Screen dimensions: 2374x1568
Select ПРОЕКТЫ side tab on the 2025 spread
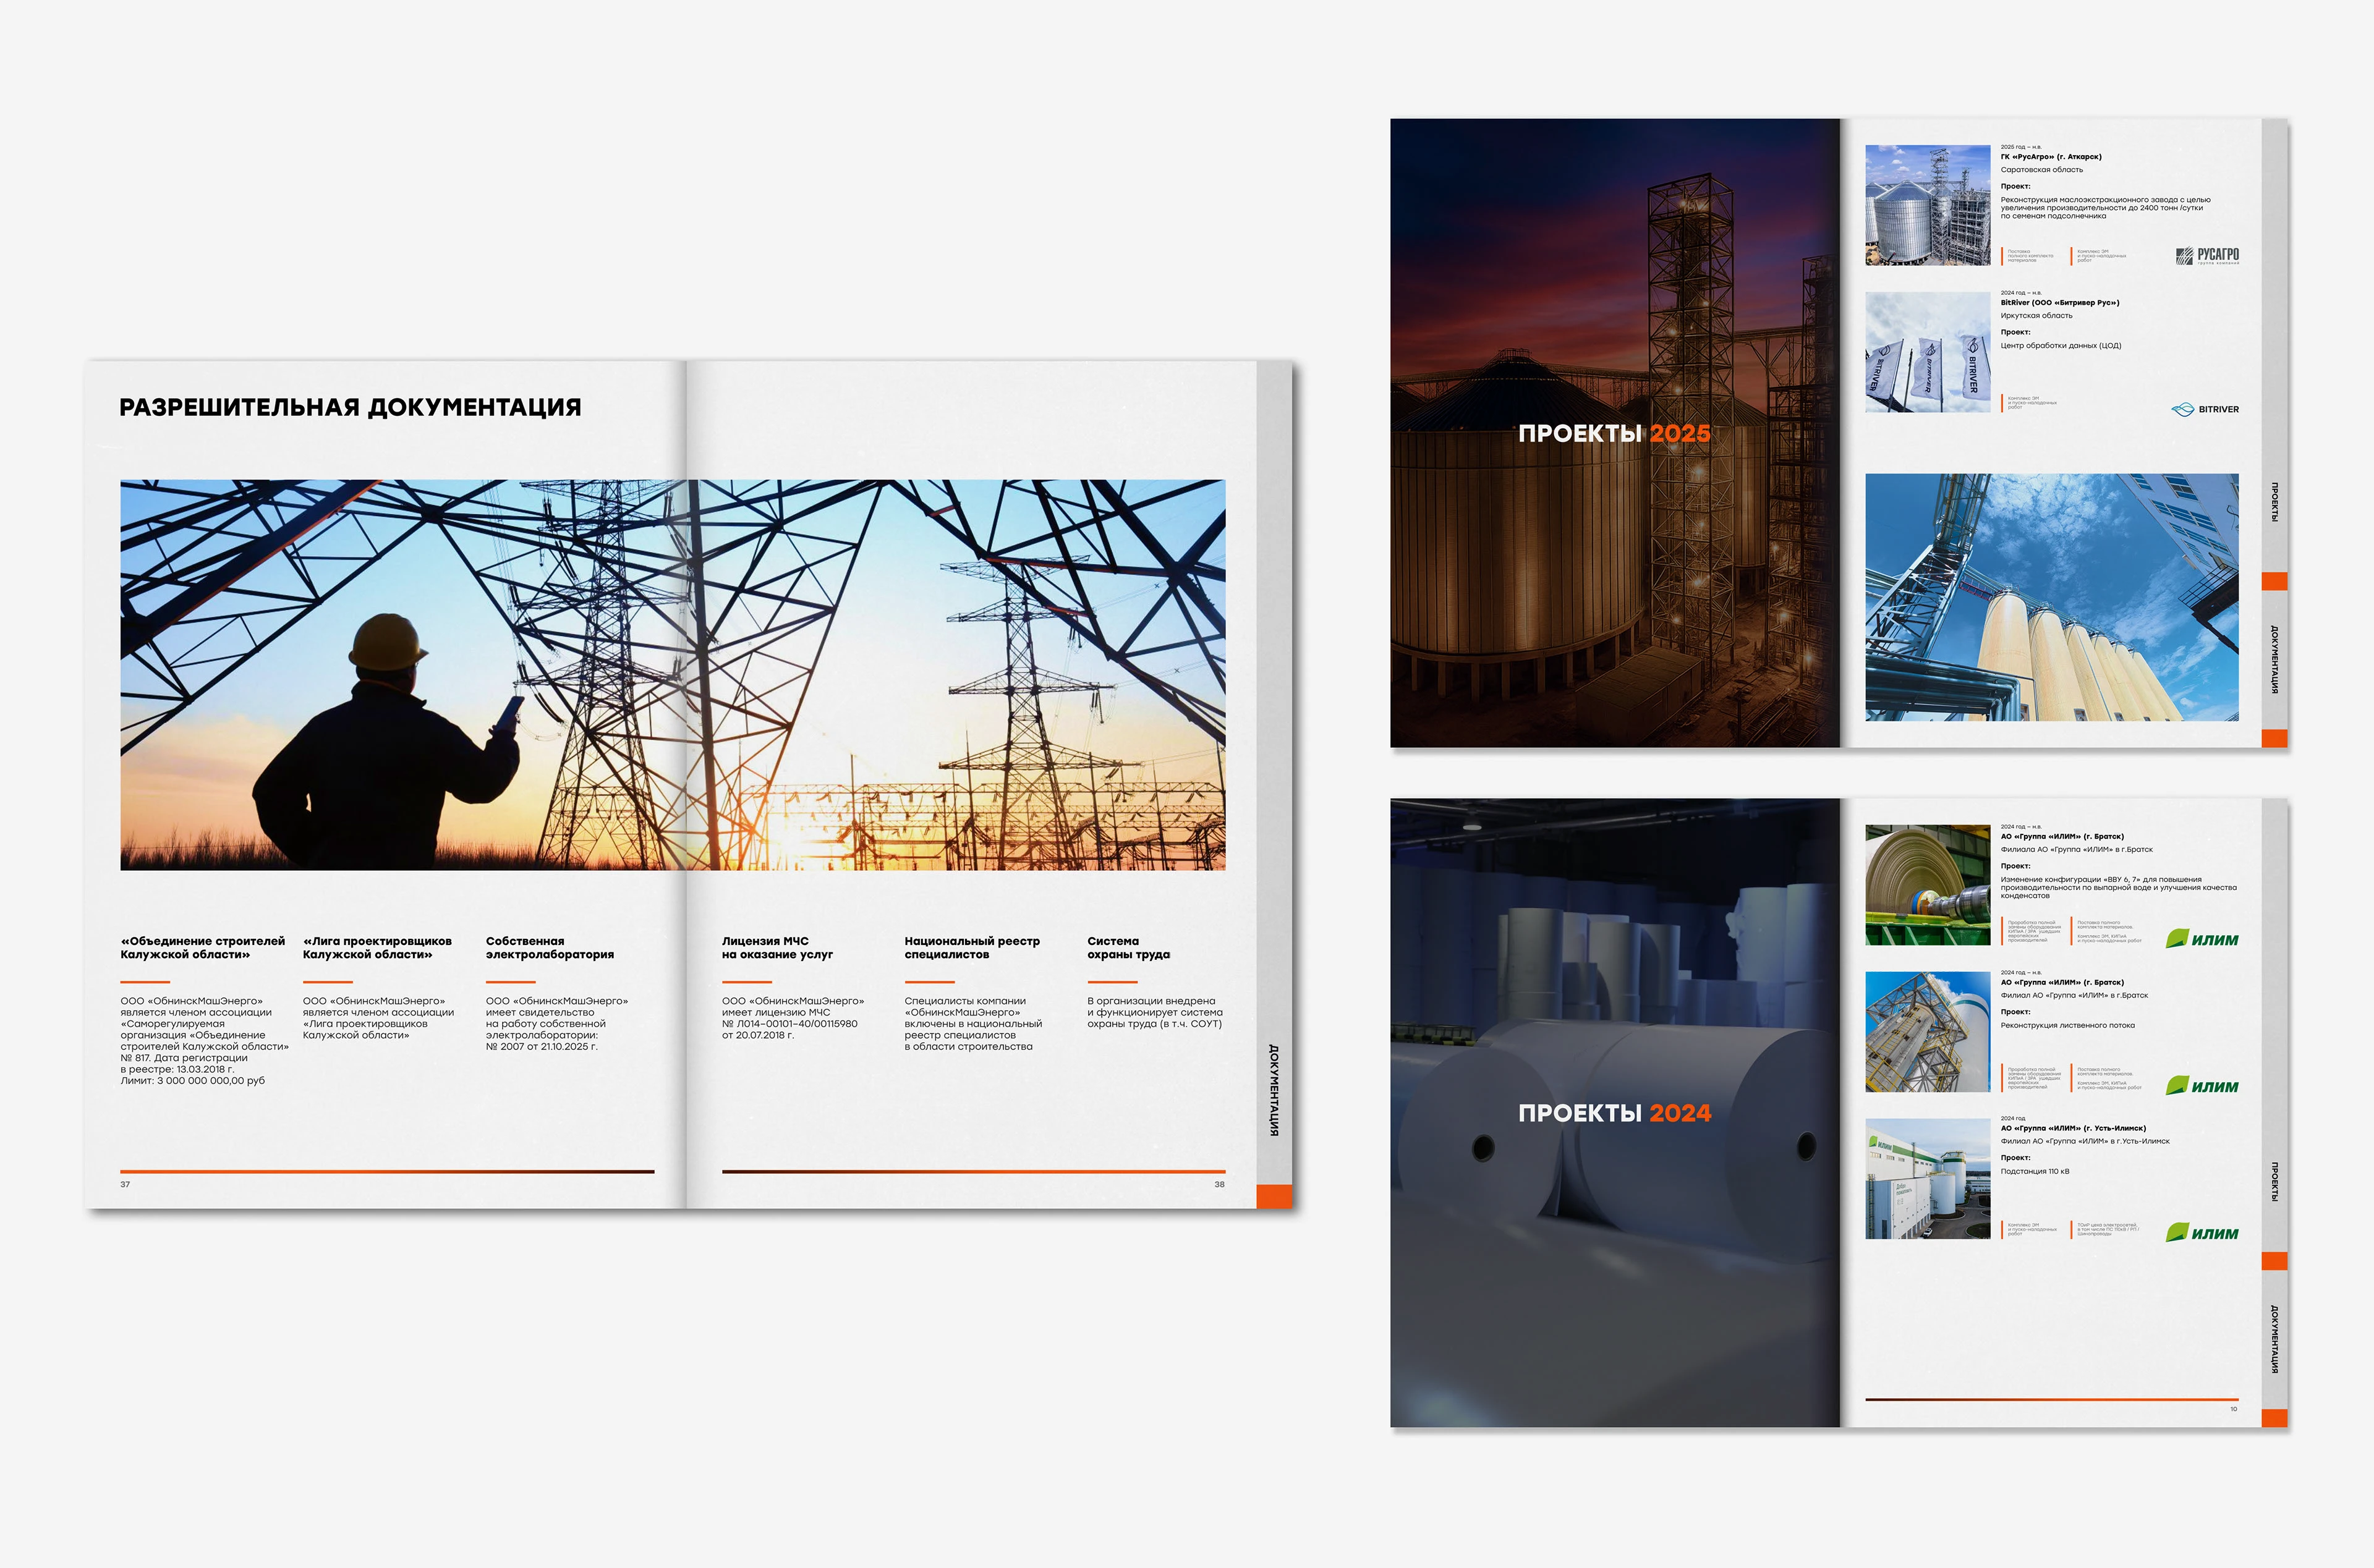2274,501
